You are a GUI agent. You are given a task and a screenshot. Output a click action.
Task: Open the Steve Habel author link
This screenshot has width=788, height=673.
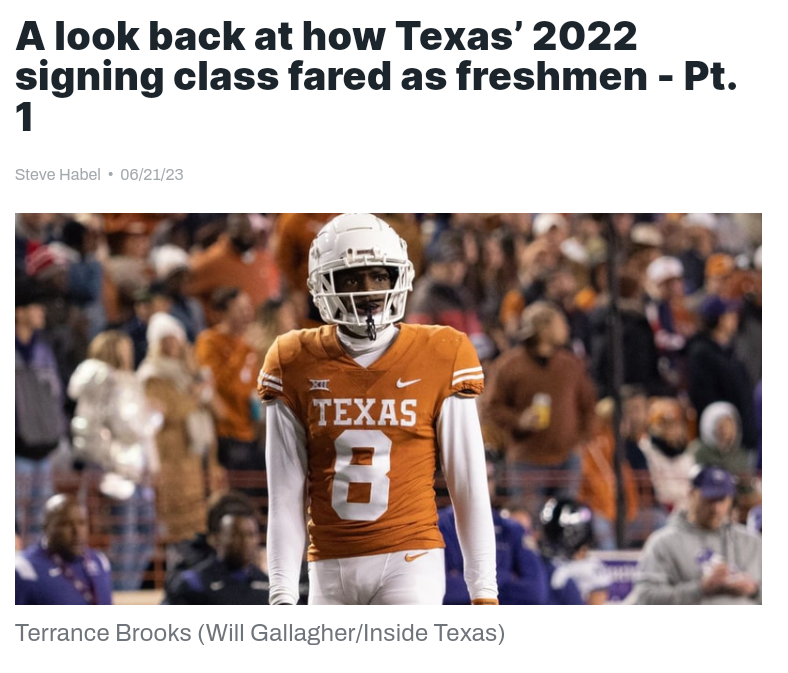tap(58, 174)
